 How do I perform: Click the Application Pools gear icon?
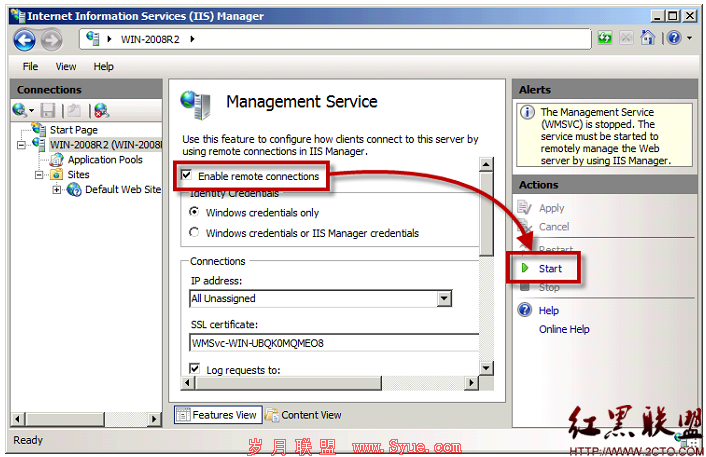pos(57,159)
